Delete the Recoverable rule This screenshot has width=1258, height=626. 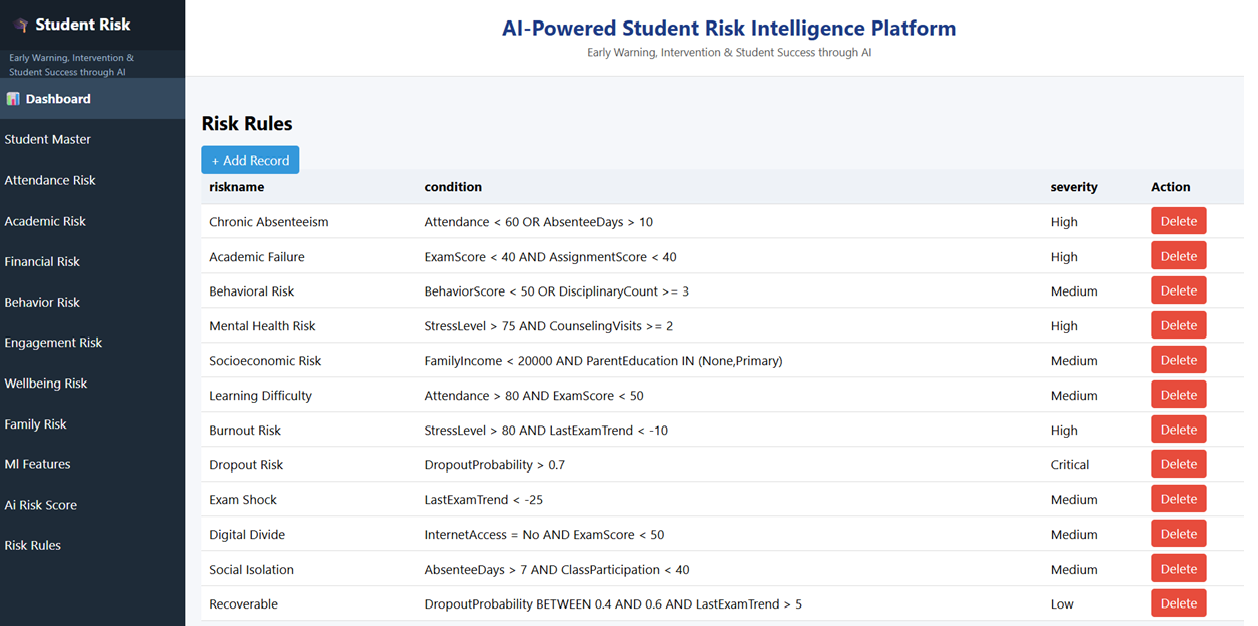pos(1178,602)
